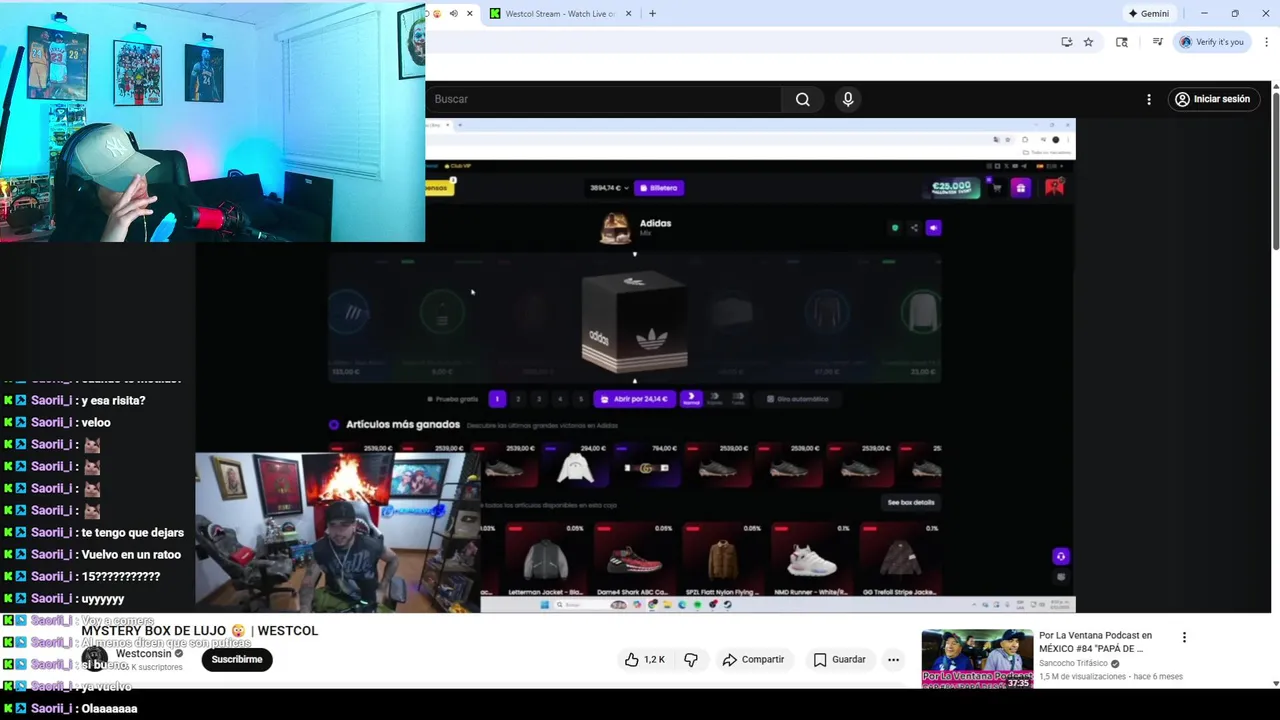This screenshot has width=1280, height=720.
Task: Open Por La Ventana Podcast video title
Action: (1096, 642)
